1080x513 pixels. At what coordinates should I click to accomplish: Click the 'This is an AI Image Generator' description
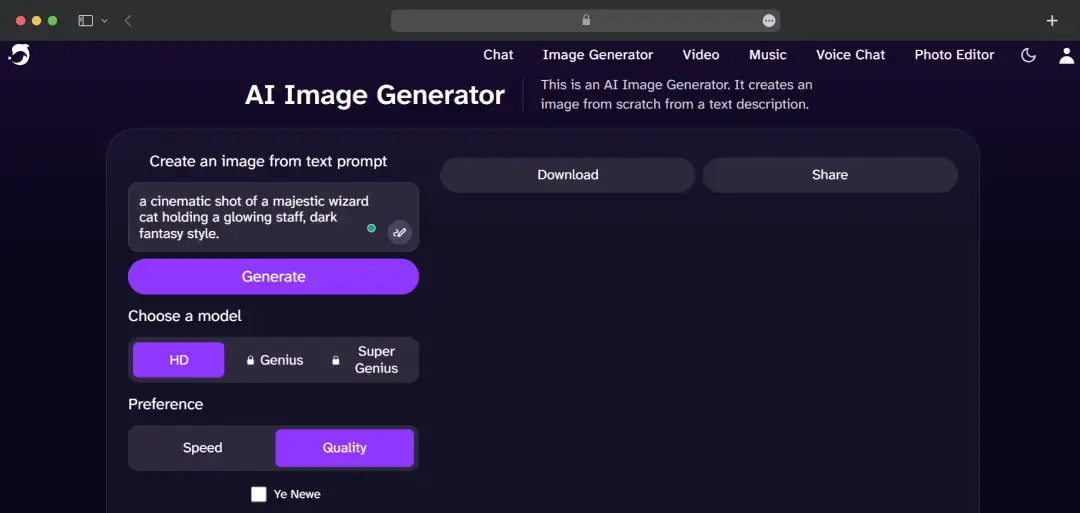(x=676, y=95)
